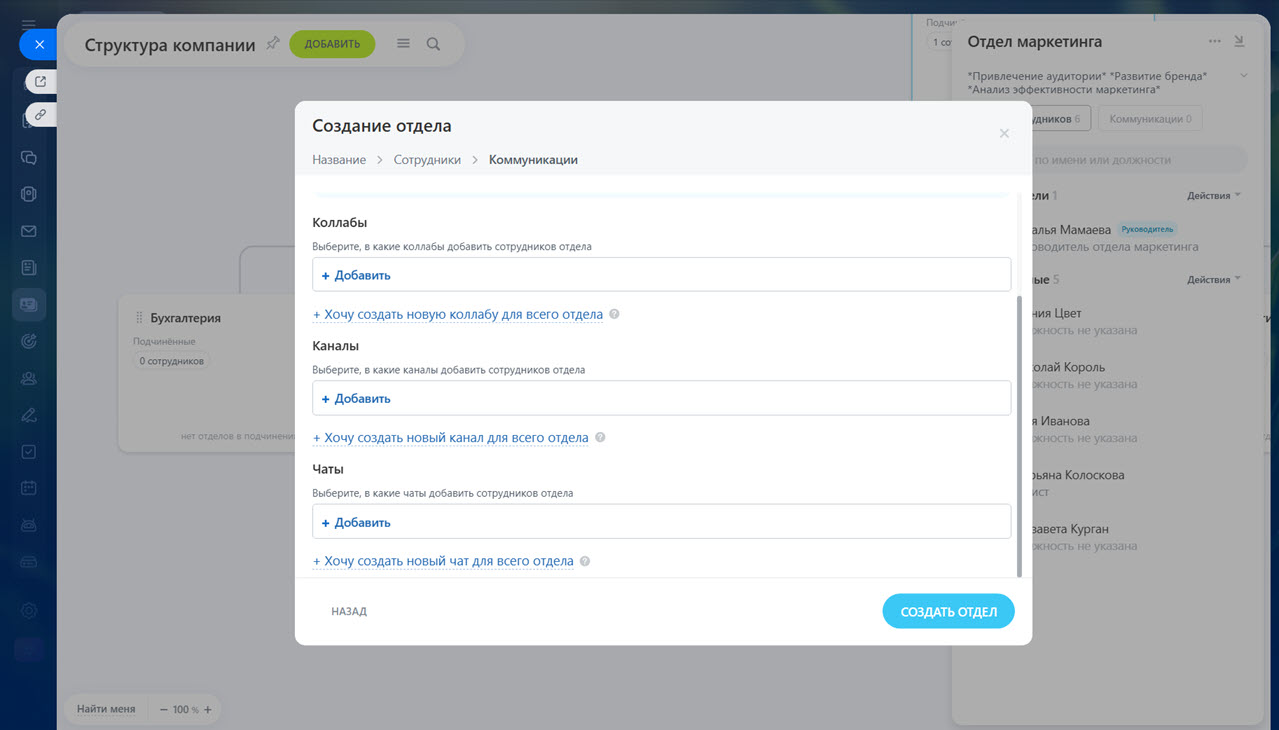The height and width of the screenshot is (730, 1279).
Task: Open three-dots menu in Отдел маркетинга panel
Action: (x=1214, y=42)
